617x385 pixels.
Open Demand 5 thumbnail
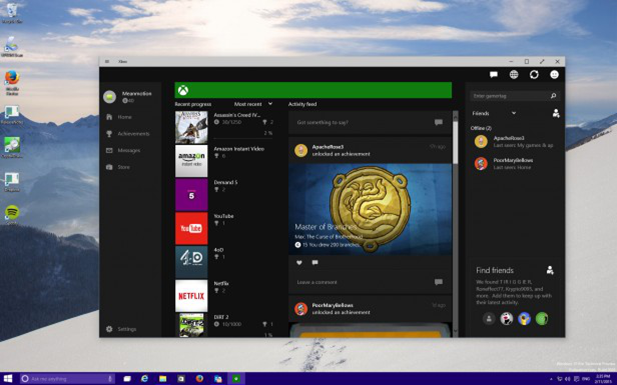click(x=191, y=194)
